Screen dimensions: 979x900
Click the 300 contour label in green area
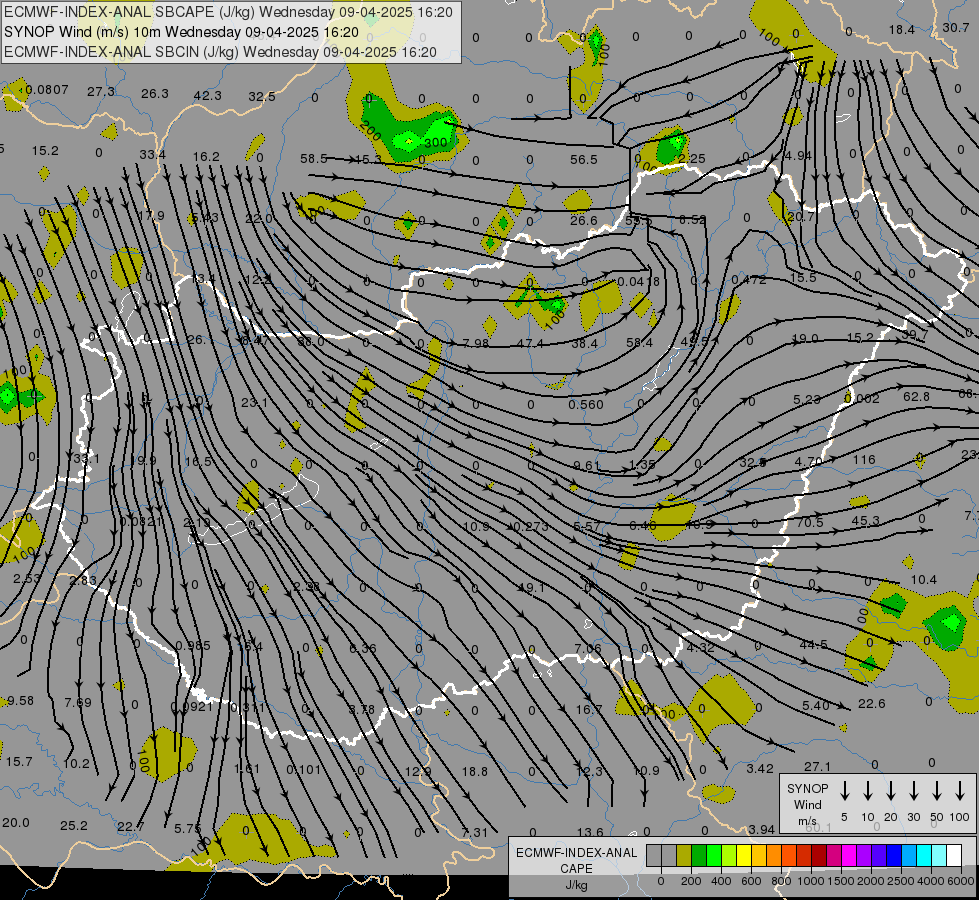tap(435, 142)
